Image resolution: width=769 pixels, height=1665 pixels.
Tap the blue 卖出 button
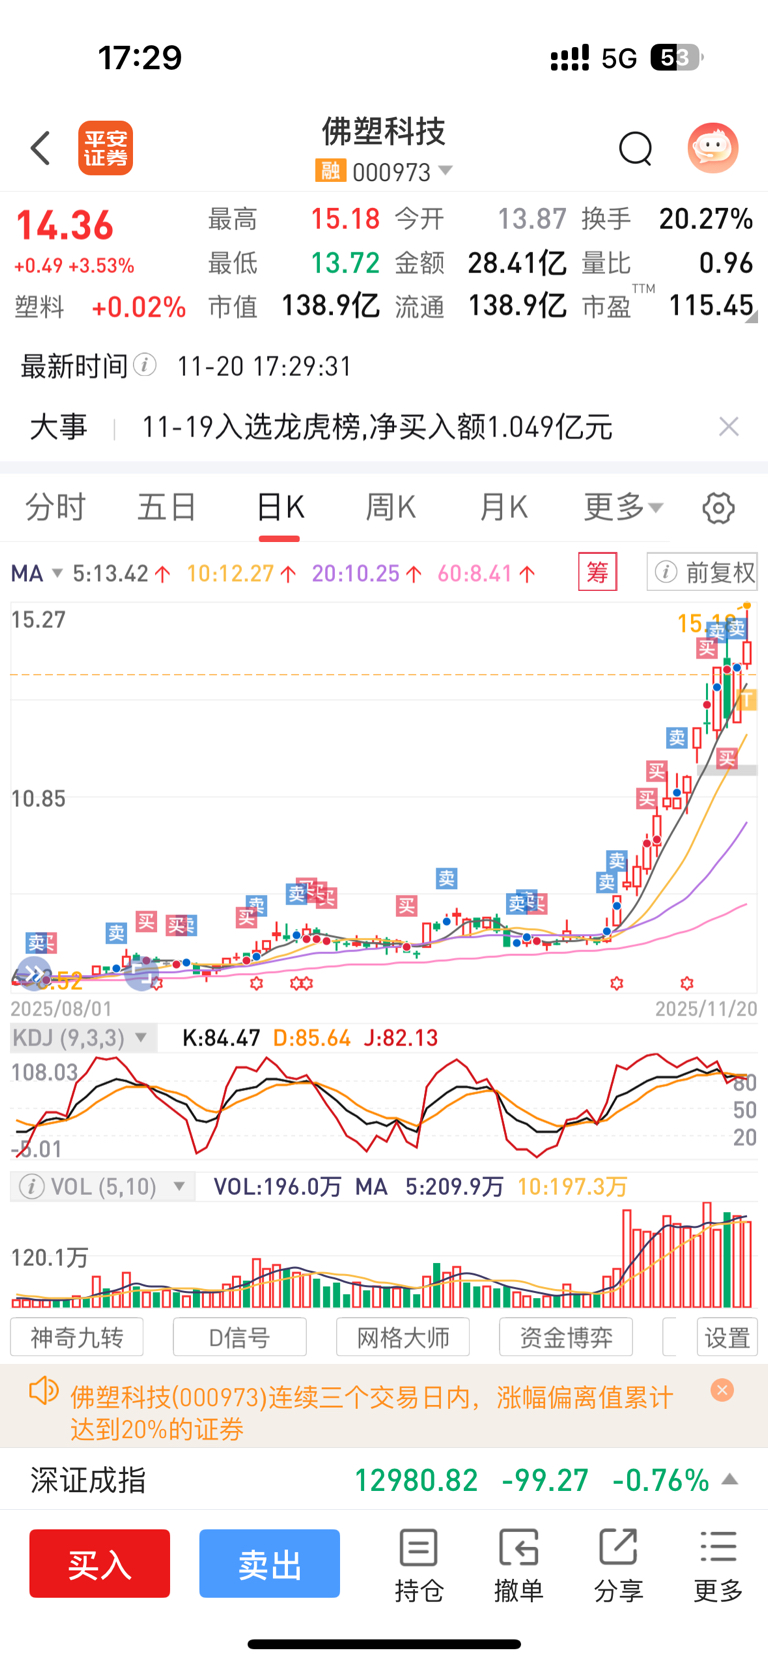269,1564
